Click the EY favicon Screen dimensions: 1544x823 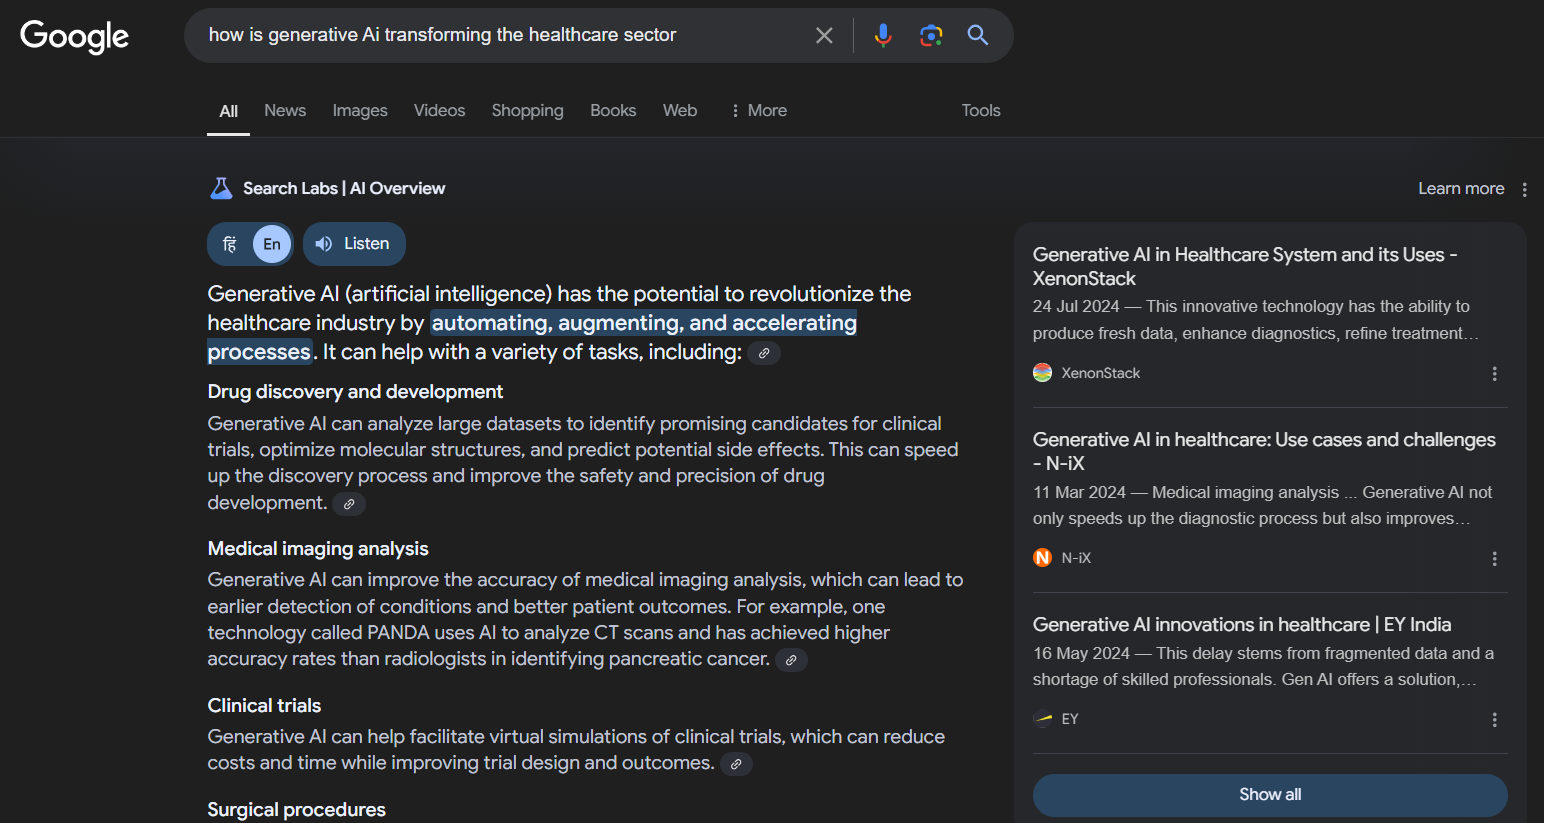click(x=1042, y=719)
